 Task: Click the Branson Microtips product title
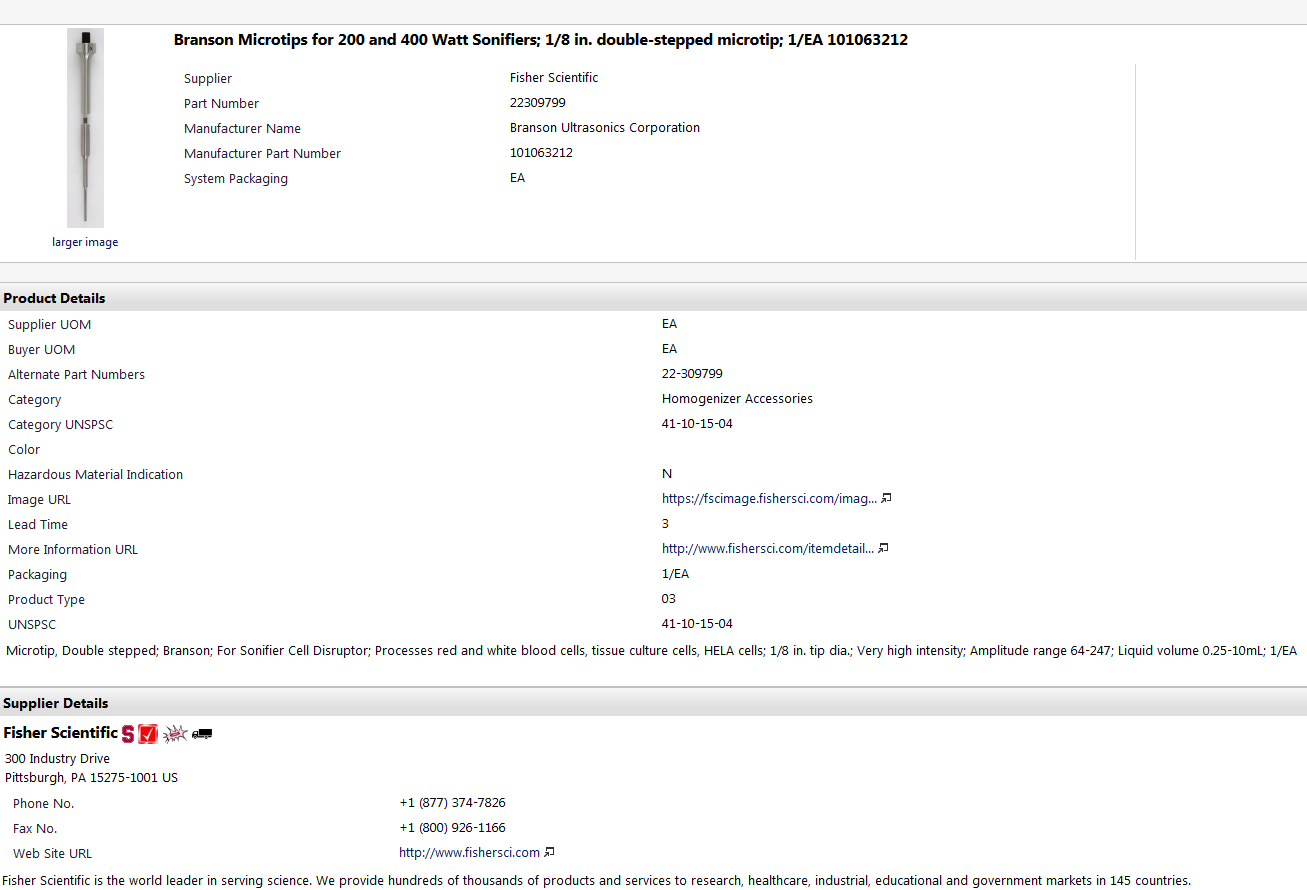540,40
